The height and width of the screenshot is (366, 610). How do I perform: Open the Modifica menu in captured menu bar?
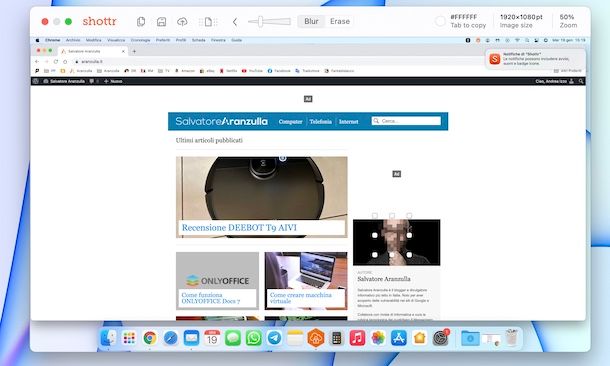[93, 40]
